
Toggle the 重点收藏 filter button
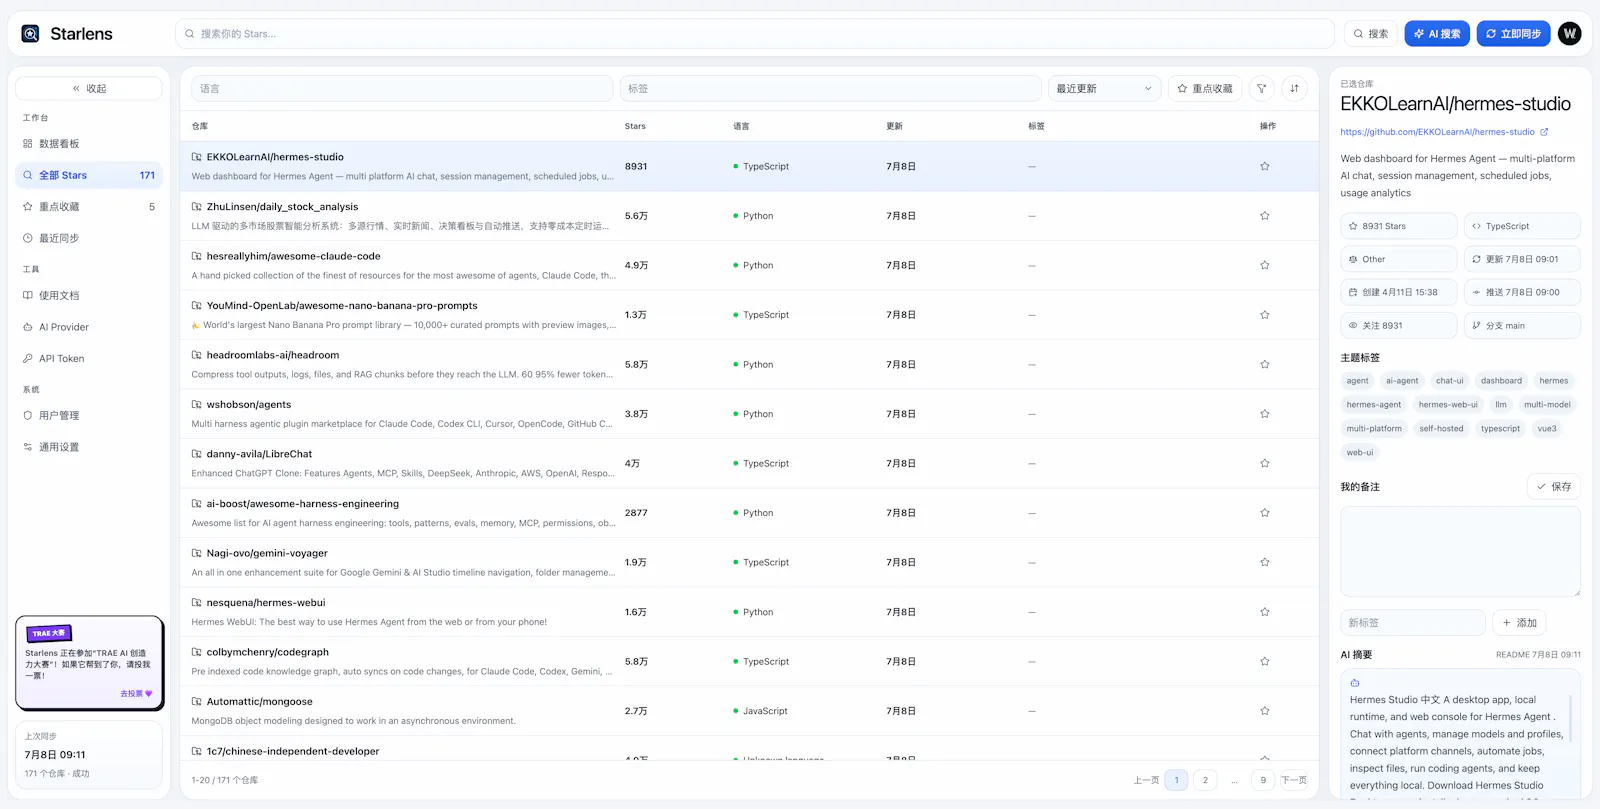click(1205, 89)
